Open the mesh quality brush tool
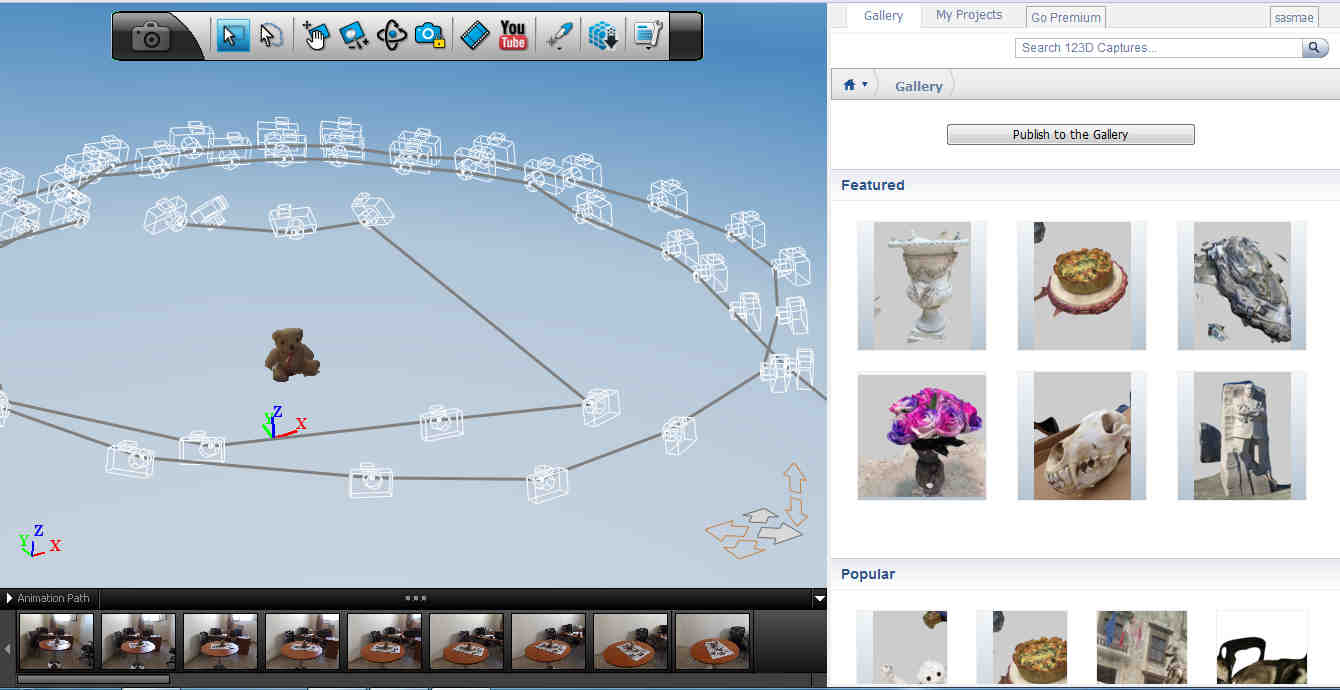The image size is (1340, 690). coord(559,36)
